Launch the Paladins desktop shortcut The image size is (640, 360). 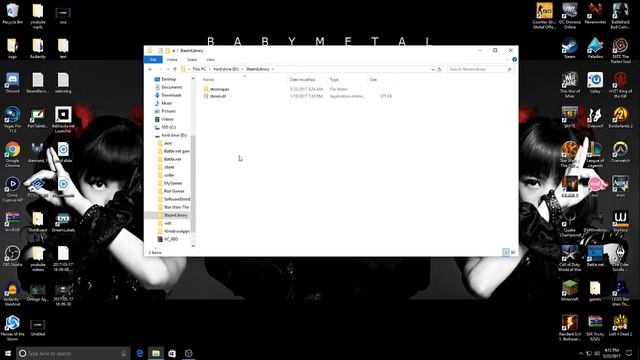(595, 48)
